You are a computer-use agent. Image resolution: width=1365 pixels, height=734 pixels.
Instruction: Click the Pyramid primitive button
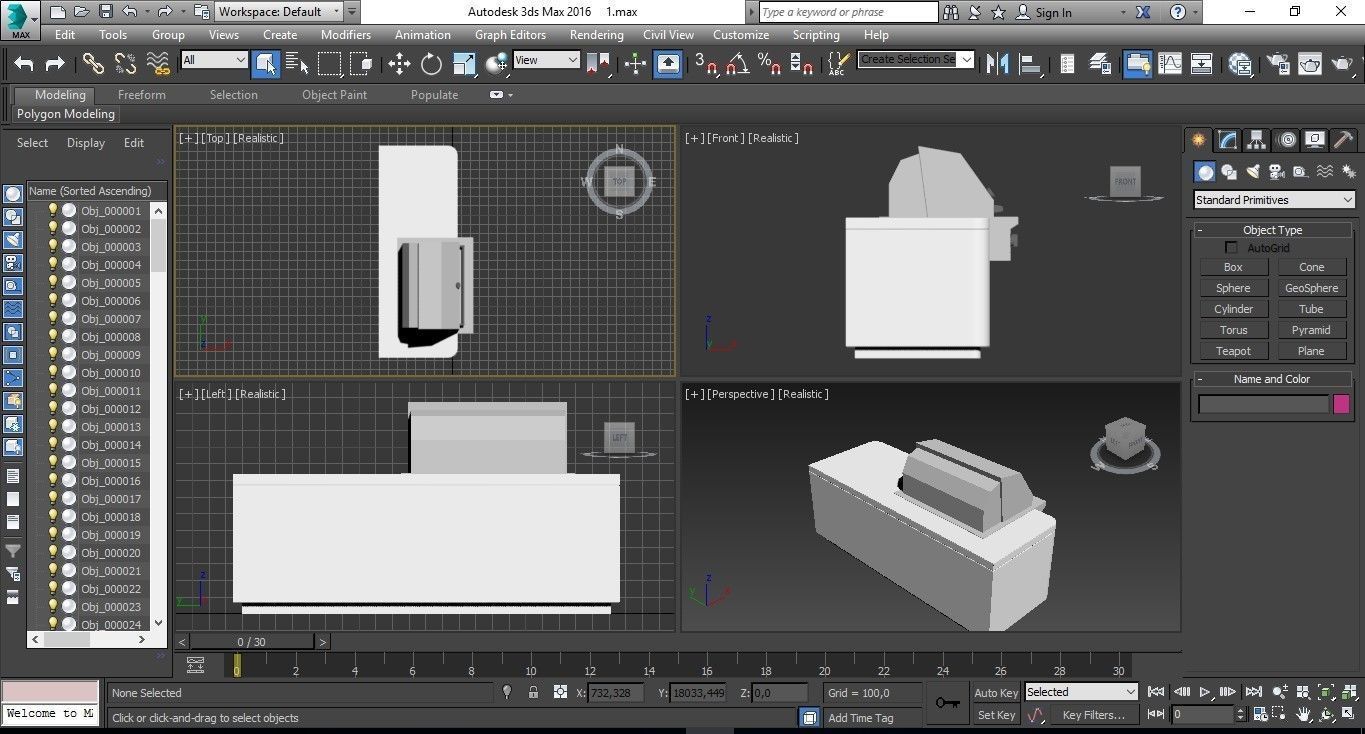(x=1311, y=330)
